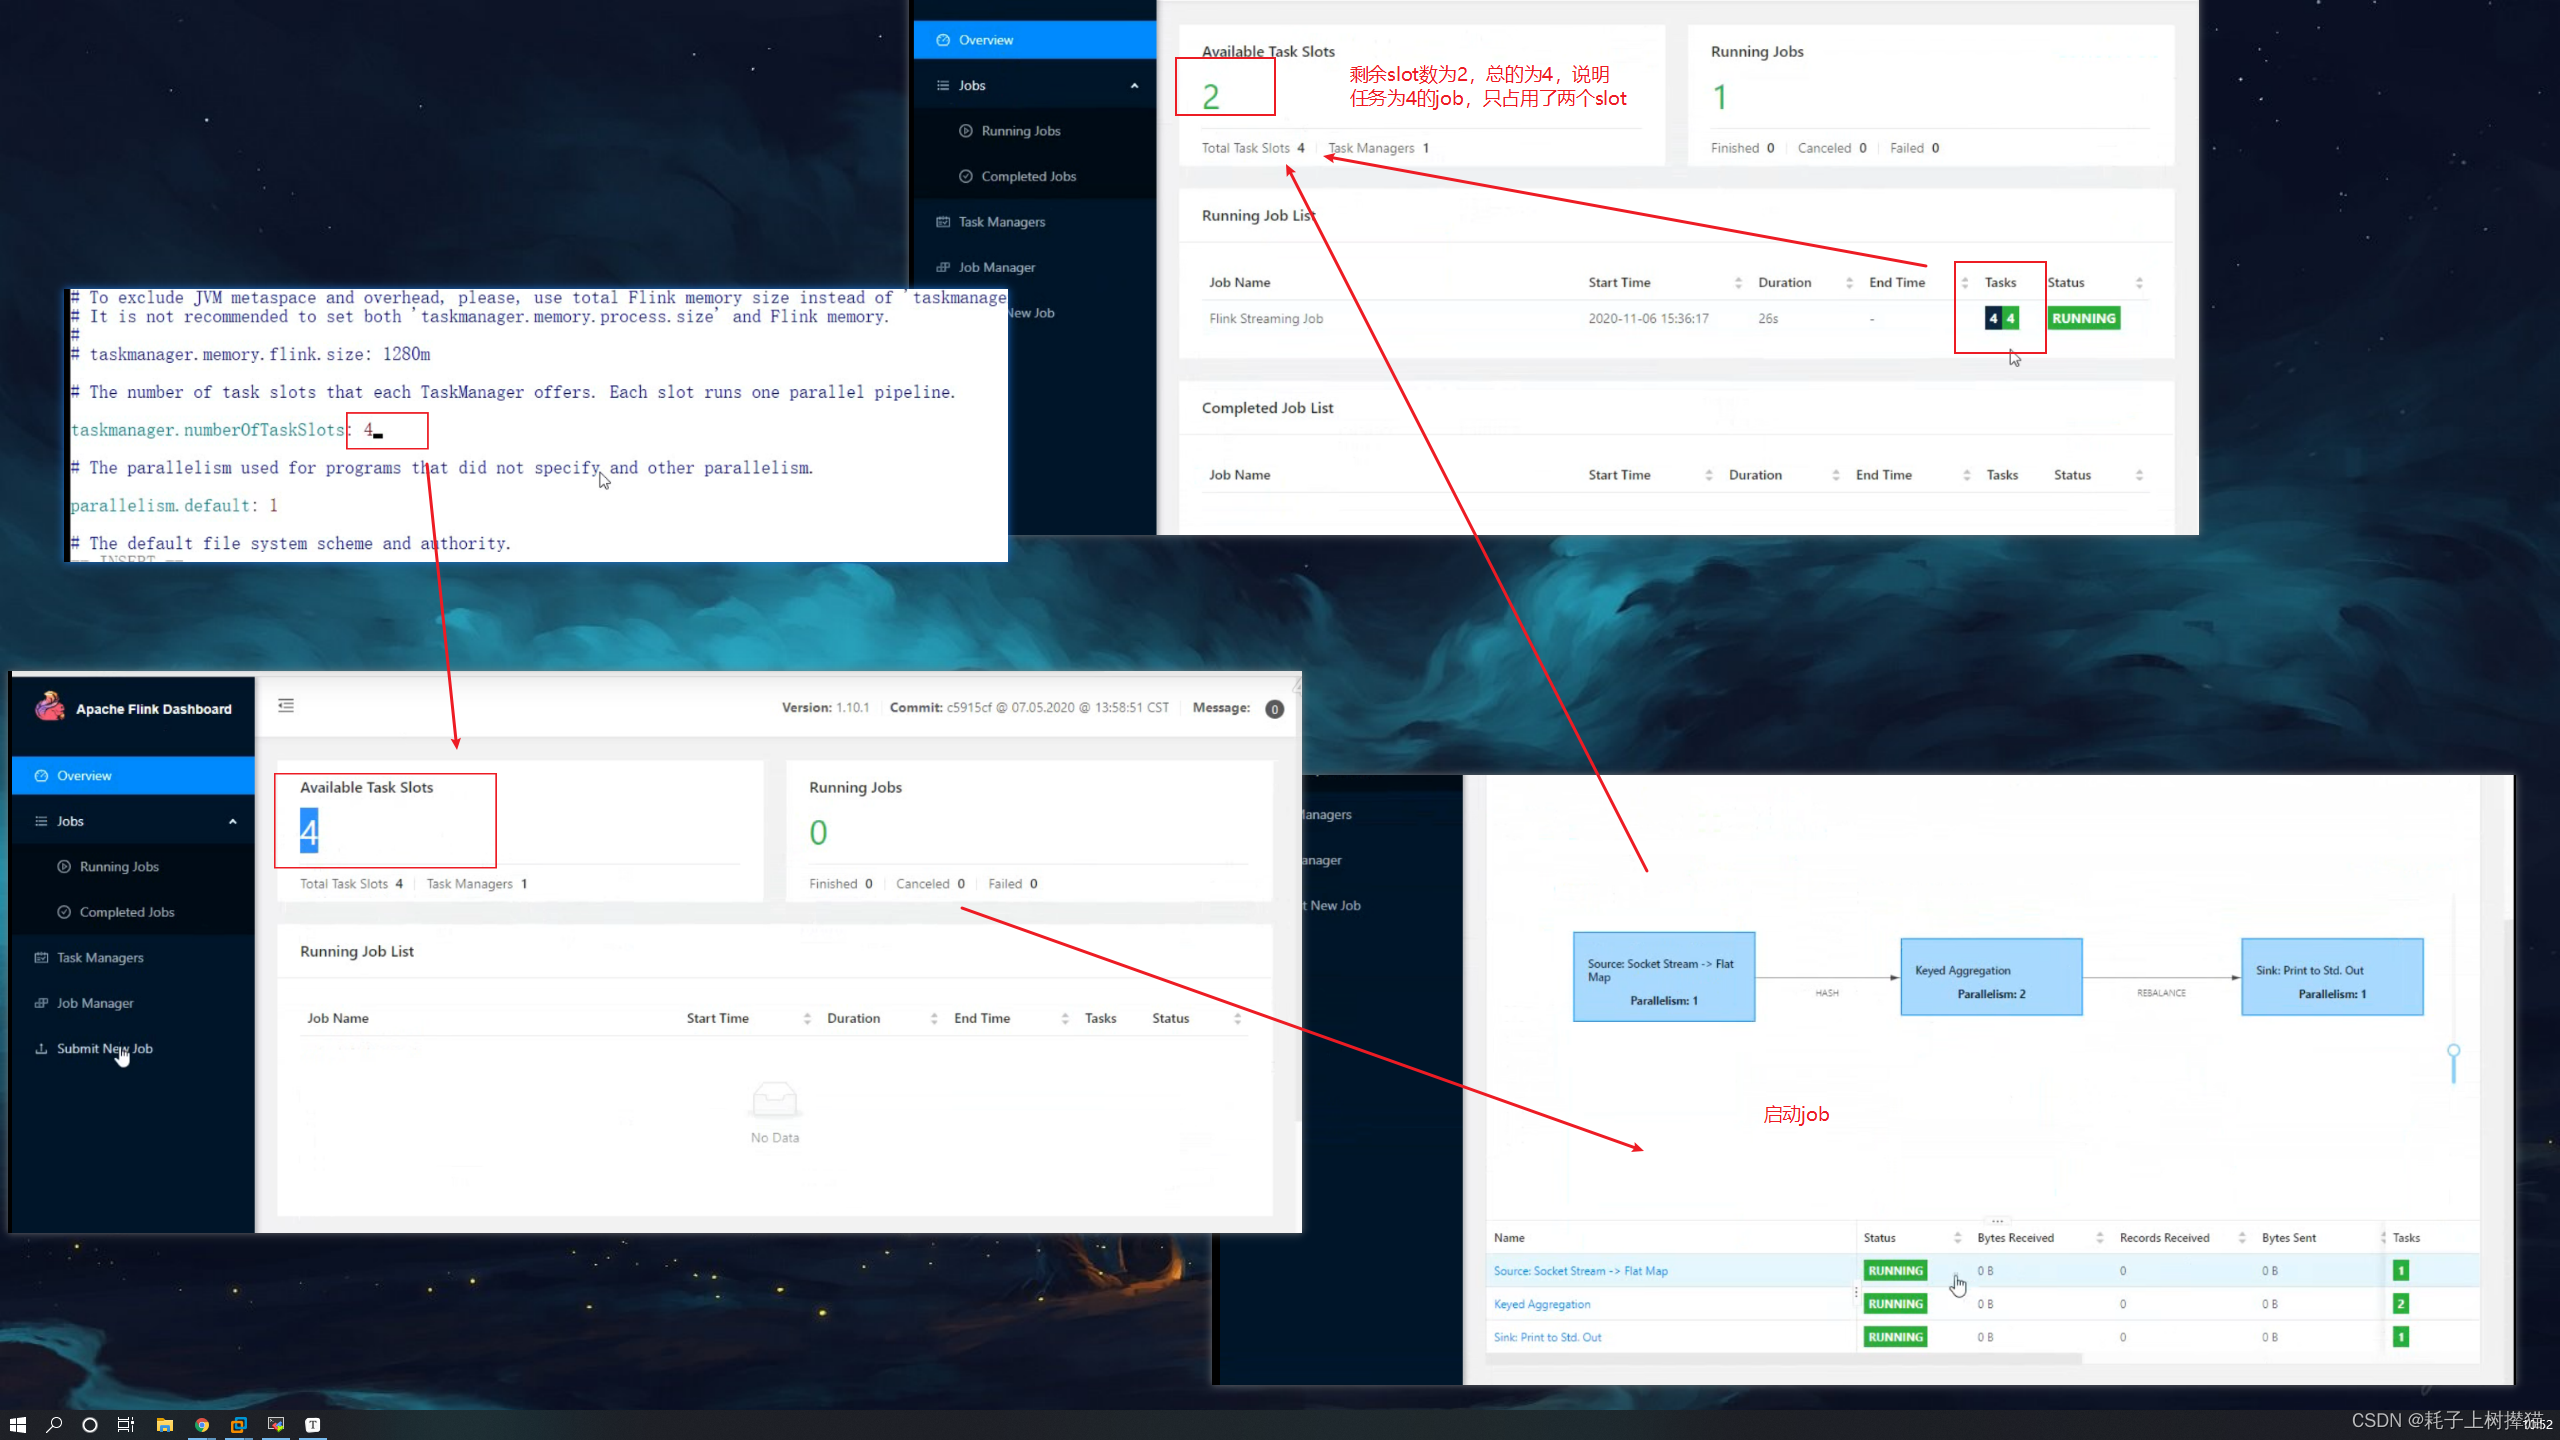Open Keyed Aggregation link in the vertex table
The width and height of the screenshot is (2560, 1440).
1542,1304
